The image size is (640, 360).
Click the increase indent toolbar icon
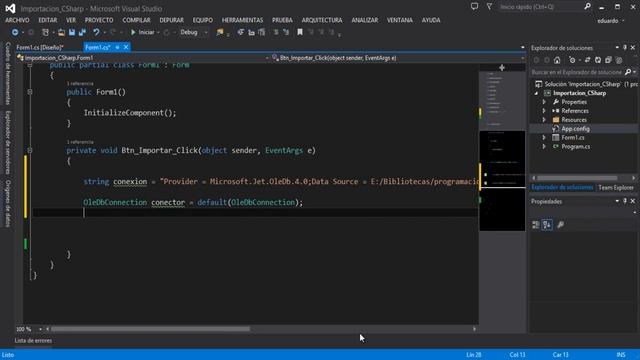(x=251, y=32)
